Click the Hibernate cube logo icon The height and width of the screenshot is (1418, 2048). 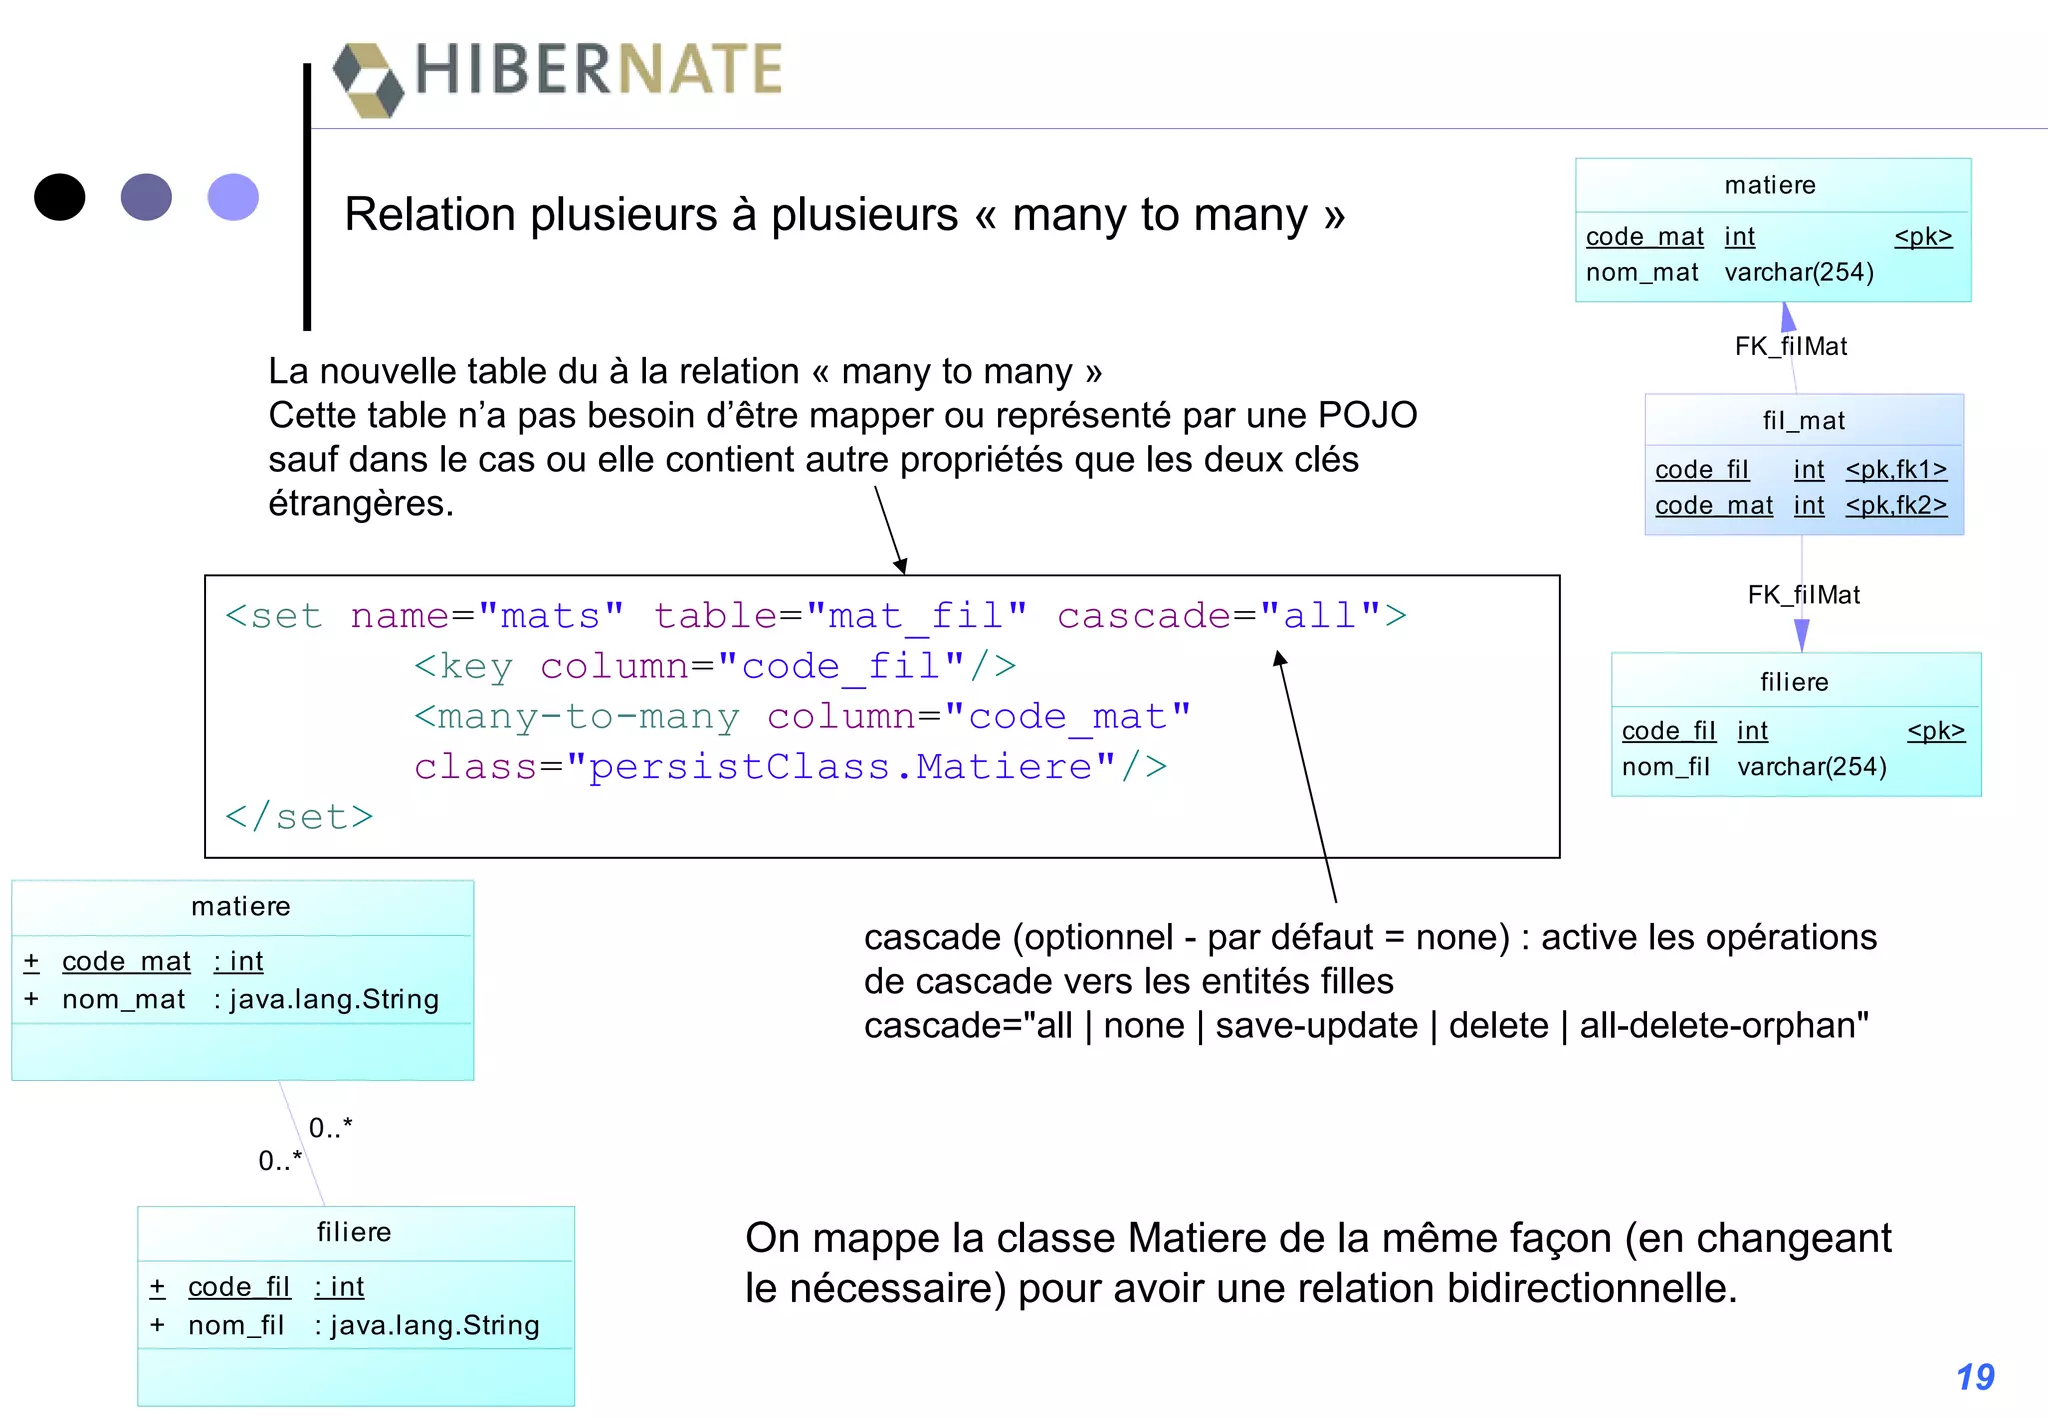tap(369, 80)
